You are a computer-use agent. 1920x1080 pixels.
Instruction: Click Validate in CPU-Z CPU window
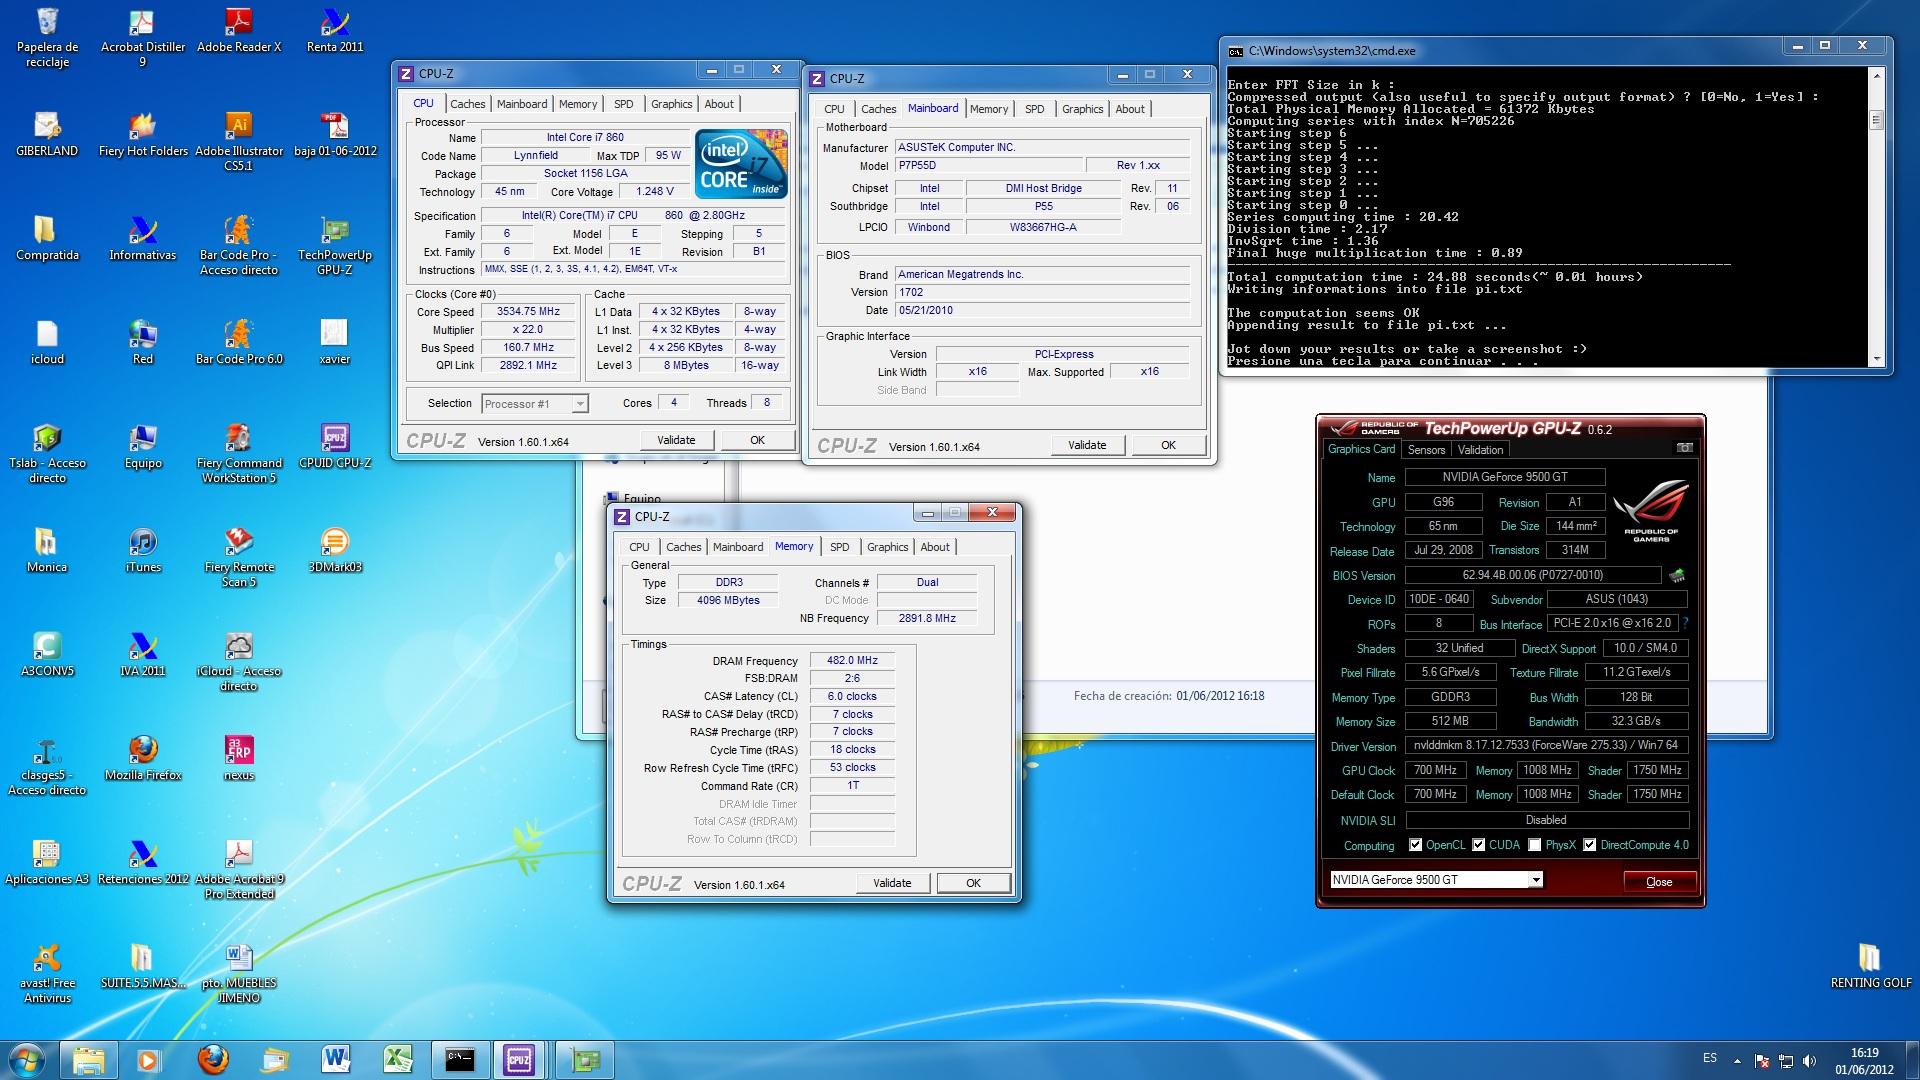coord(676,440)
